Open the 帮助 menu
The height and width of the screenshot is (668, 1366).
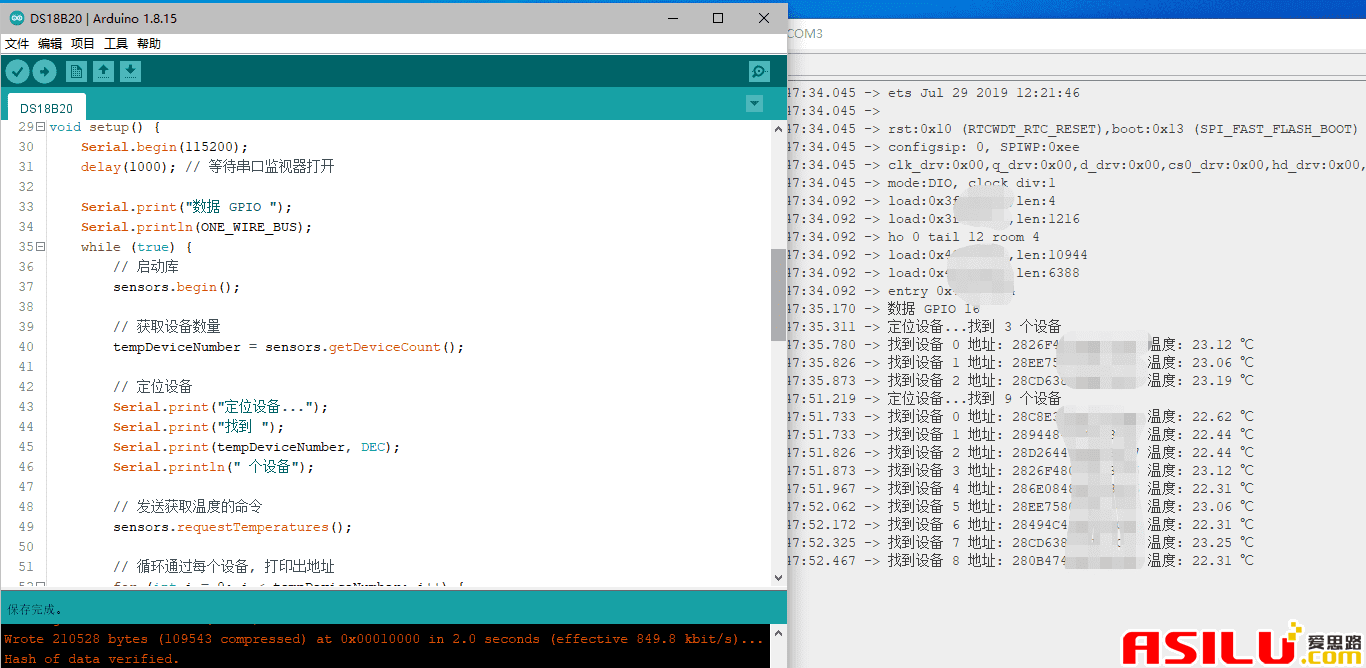point(149,44)
